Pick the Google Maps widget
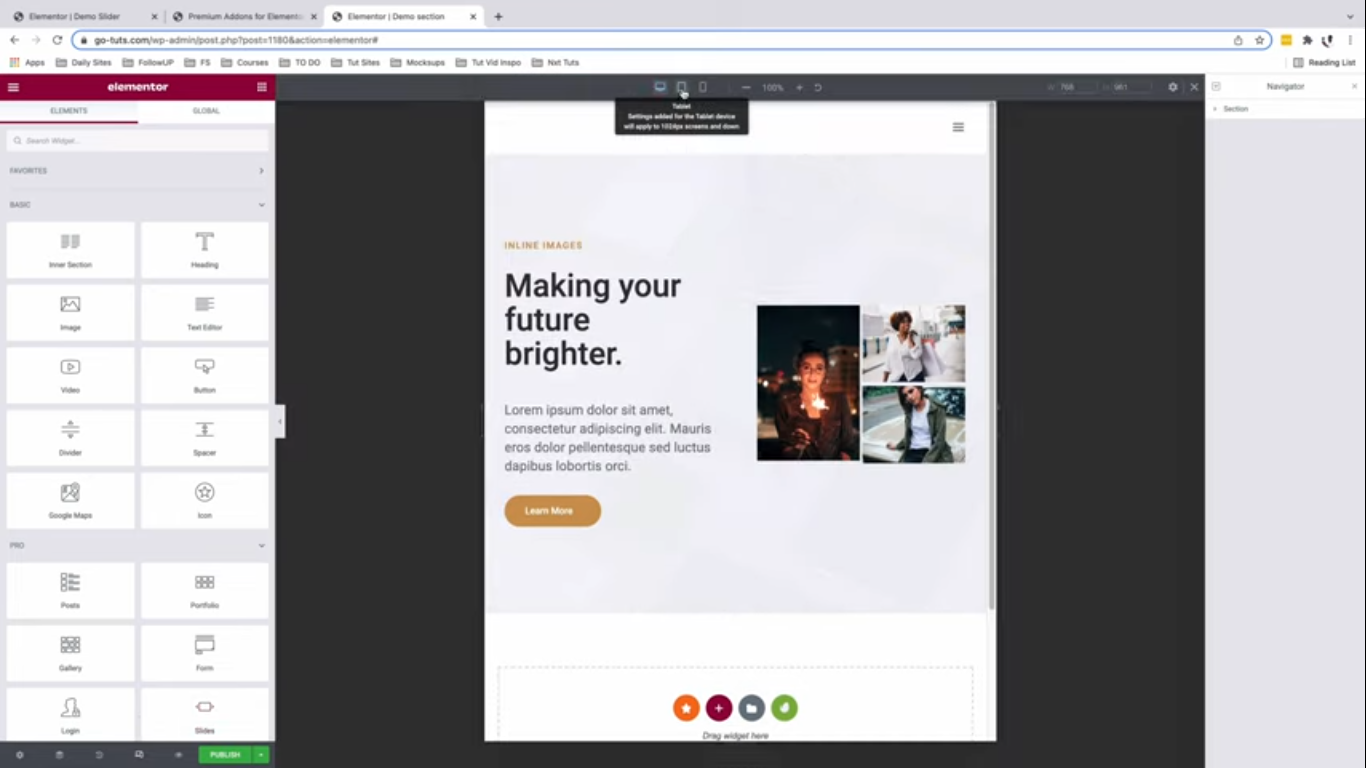1366x768 pixels. [70, 501]
